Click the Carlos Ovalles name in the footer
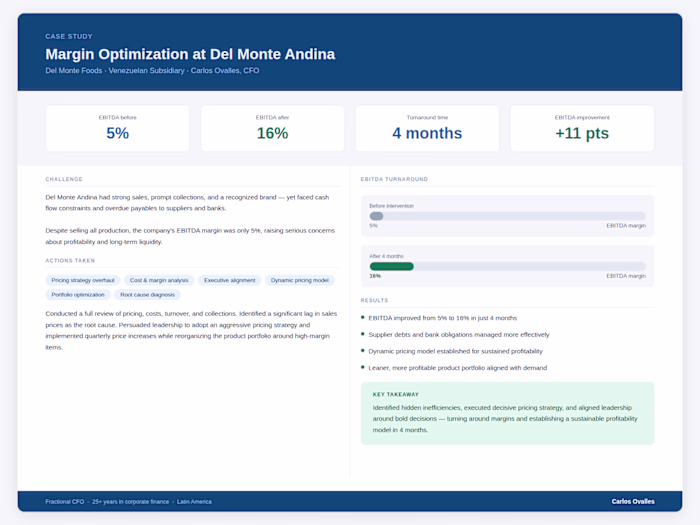The width and height of the screenshot is (700, 525). click(633, 502)
